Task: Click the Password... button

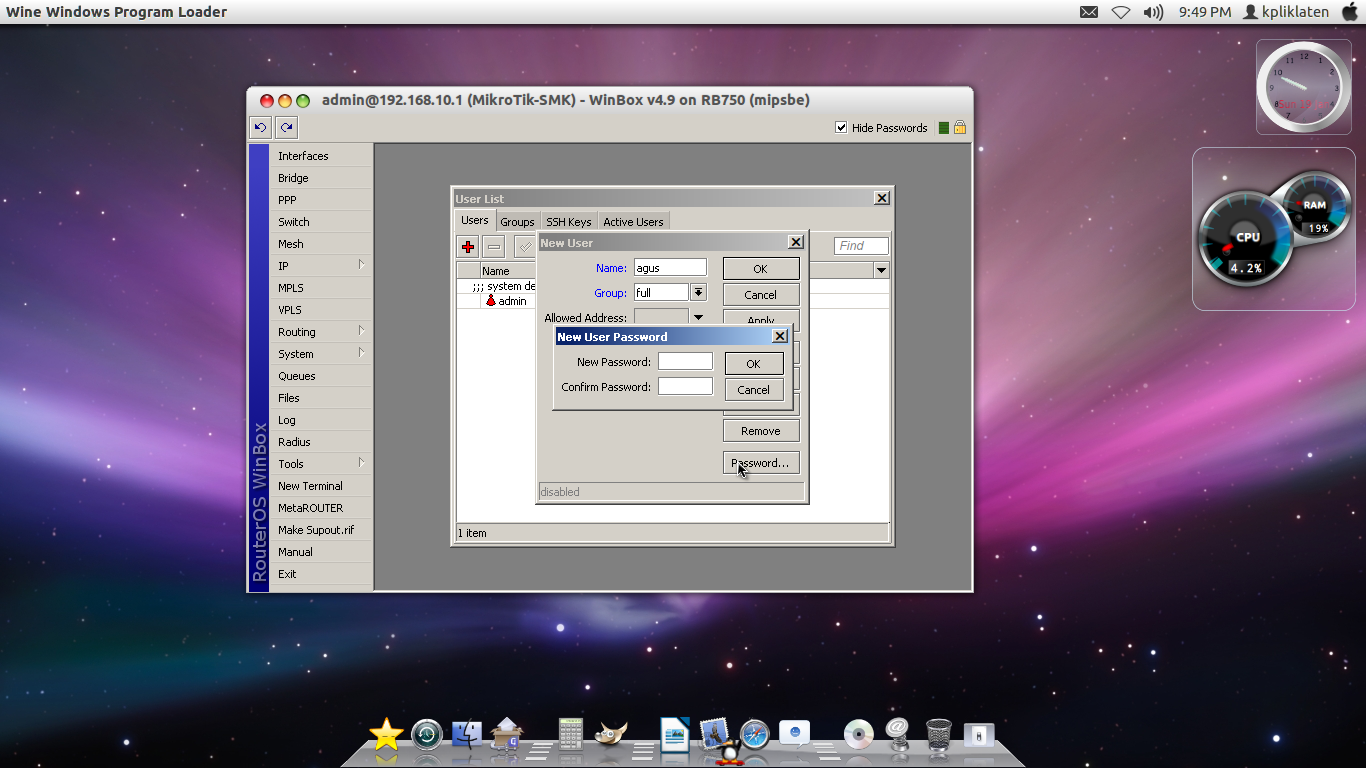Action: [x=761, y=463]
